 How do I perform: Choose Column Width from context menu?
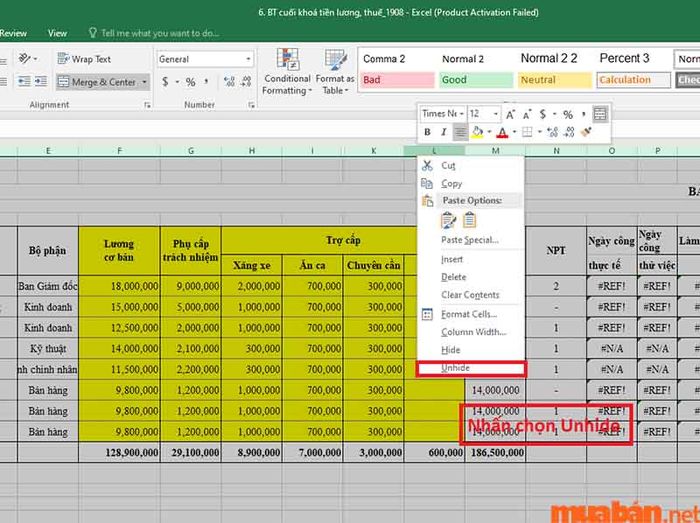[471, 332]
